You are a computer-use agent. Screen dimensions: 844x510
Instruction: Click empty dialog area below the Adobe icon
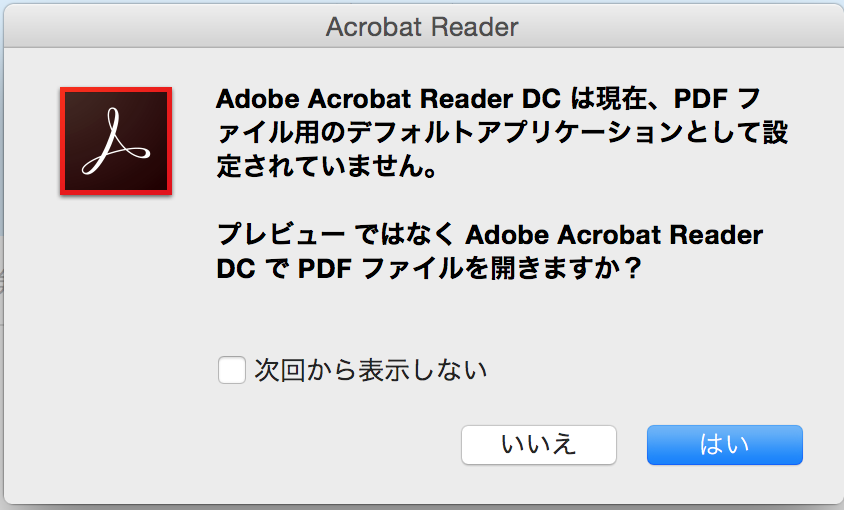(116, 300)
